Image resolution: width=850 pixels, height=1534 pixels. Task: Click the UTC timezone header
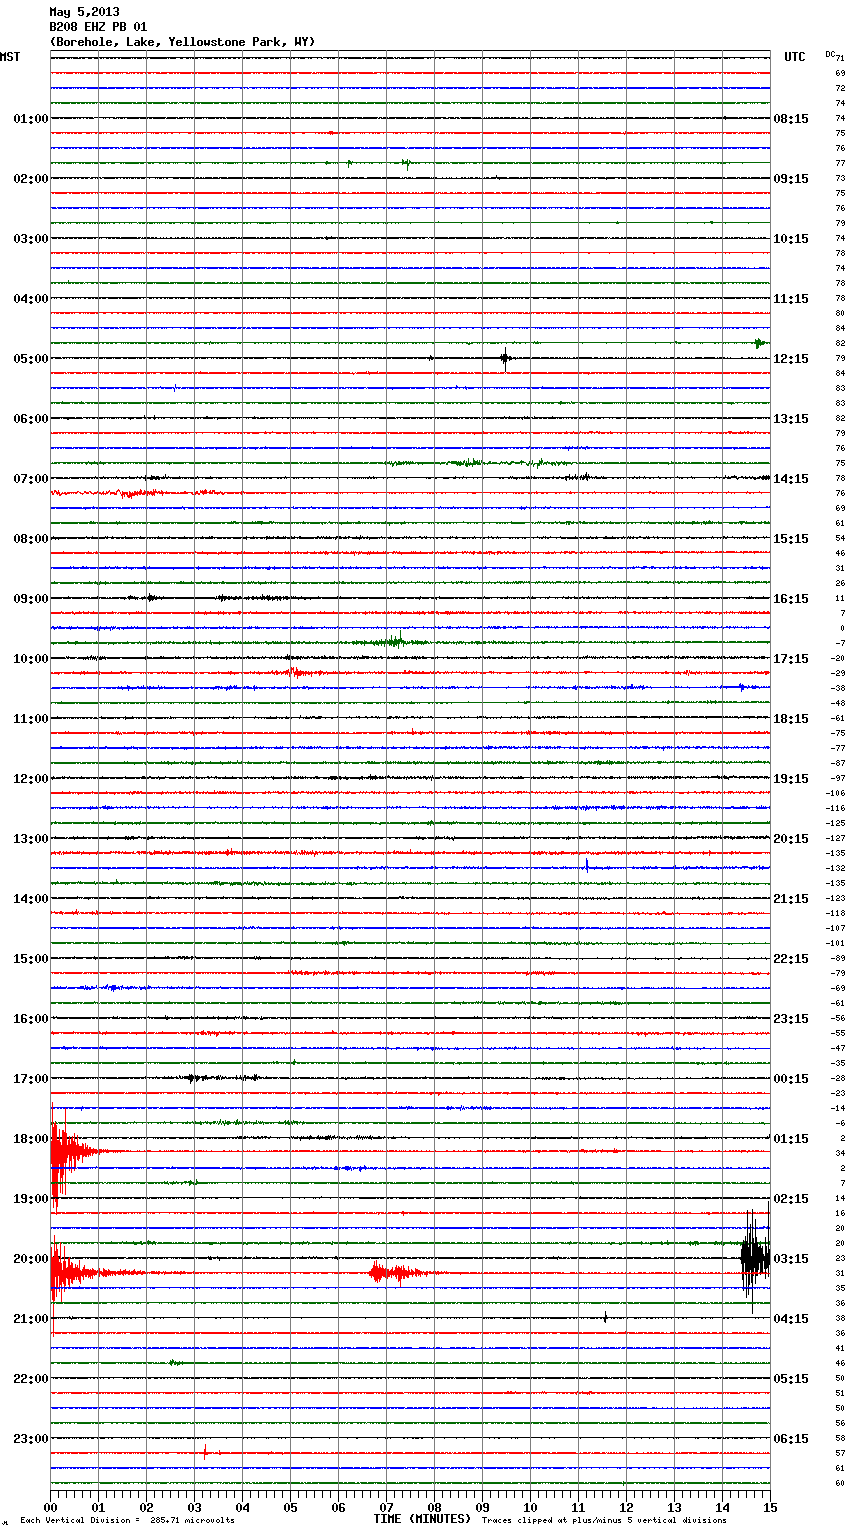[795, 57]
